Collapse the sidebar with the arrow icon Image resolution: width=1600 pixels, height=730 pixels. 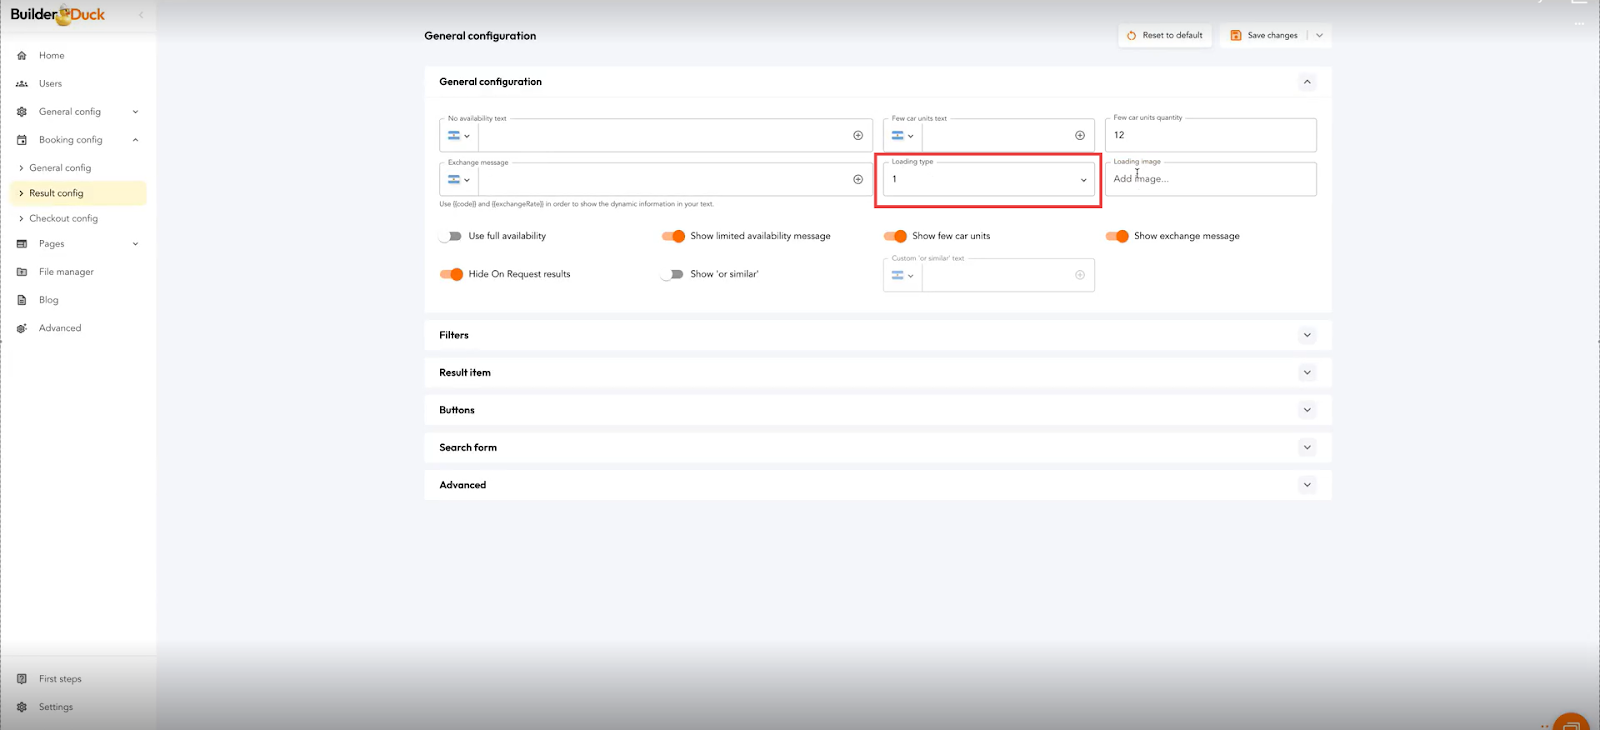click(141, 15)
